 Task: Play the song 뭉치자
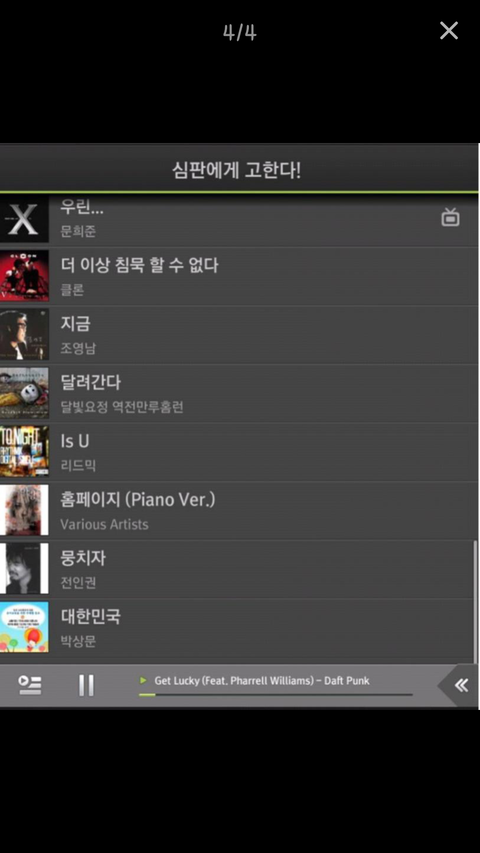239,569
